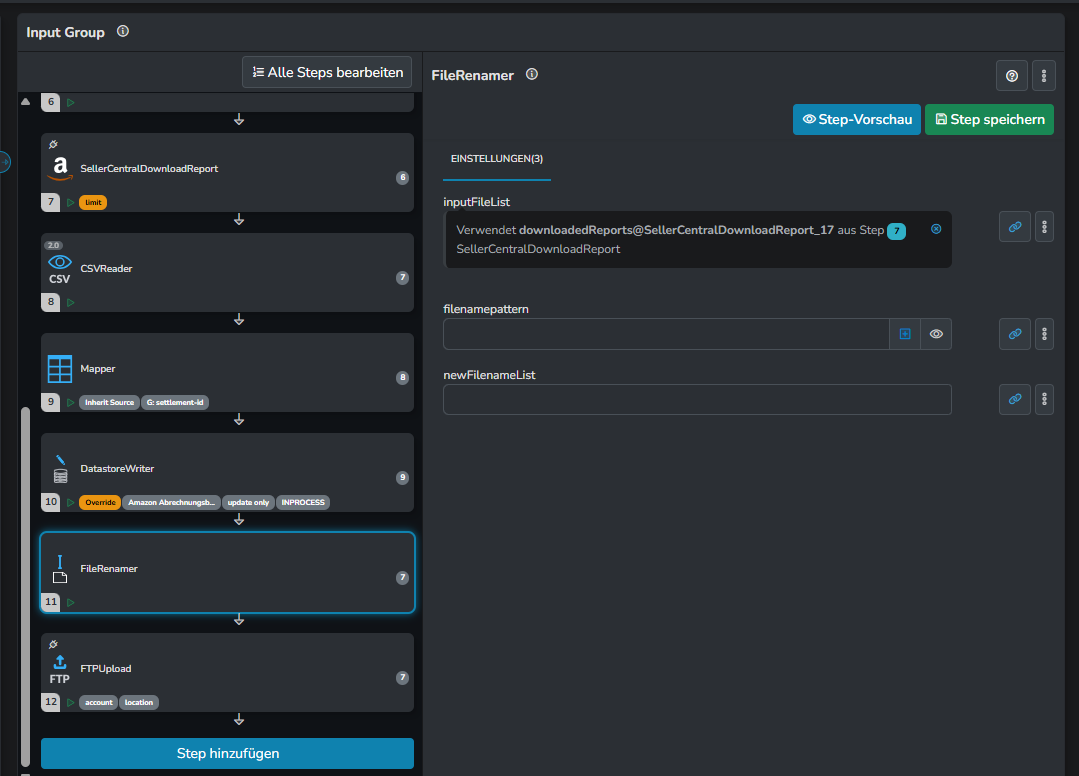Expand the collapsed left side panel arrow

4,162
